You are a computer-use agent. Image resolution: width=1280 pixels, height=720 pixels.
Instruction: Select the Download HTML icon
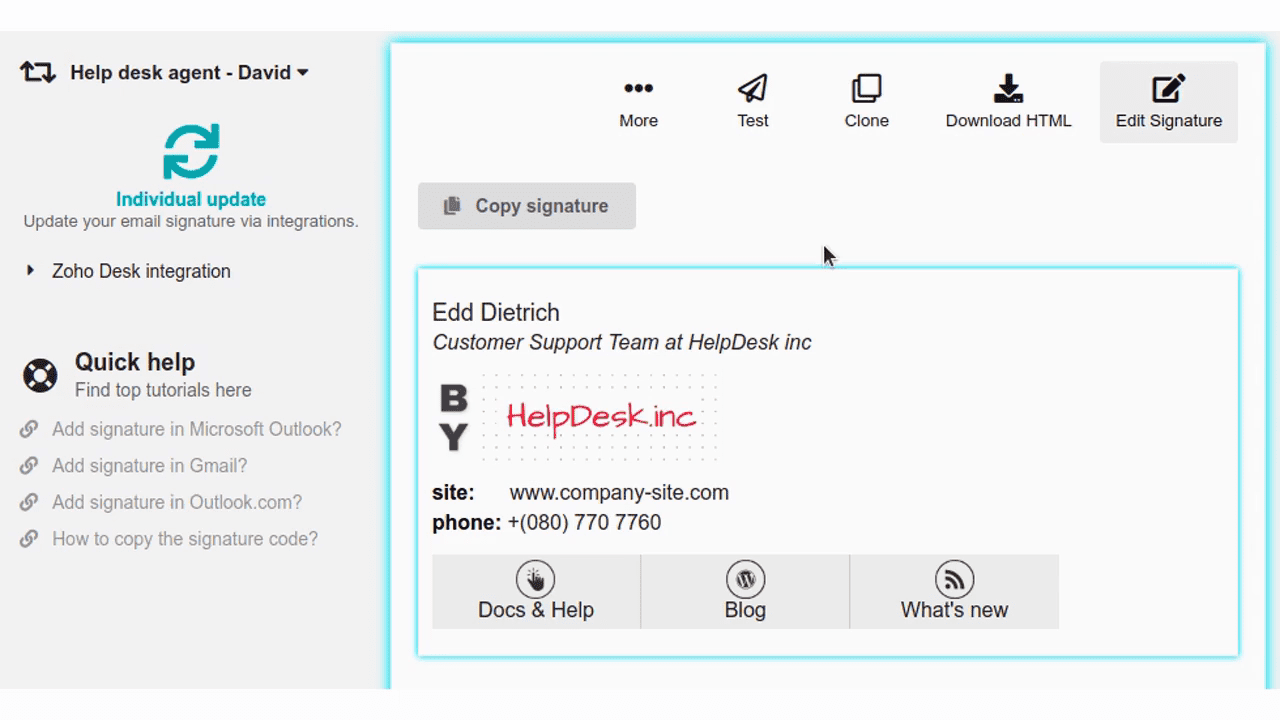(x=1008, y=87)
